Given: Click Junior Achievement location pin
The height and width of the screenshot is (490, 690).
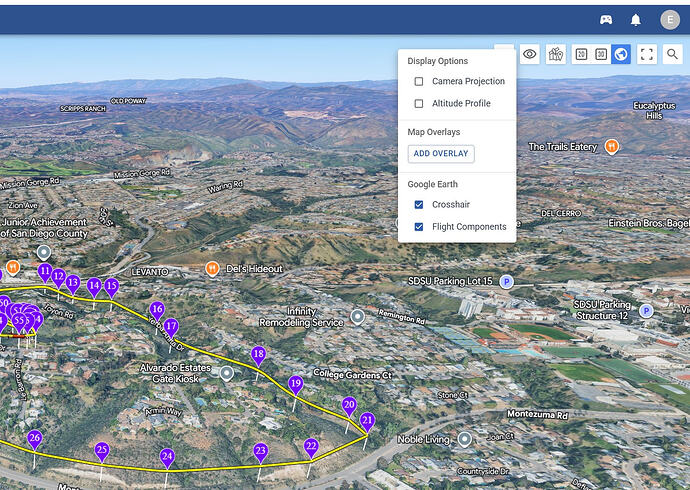Looking at the screenshot, I should (44, 252).
